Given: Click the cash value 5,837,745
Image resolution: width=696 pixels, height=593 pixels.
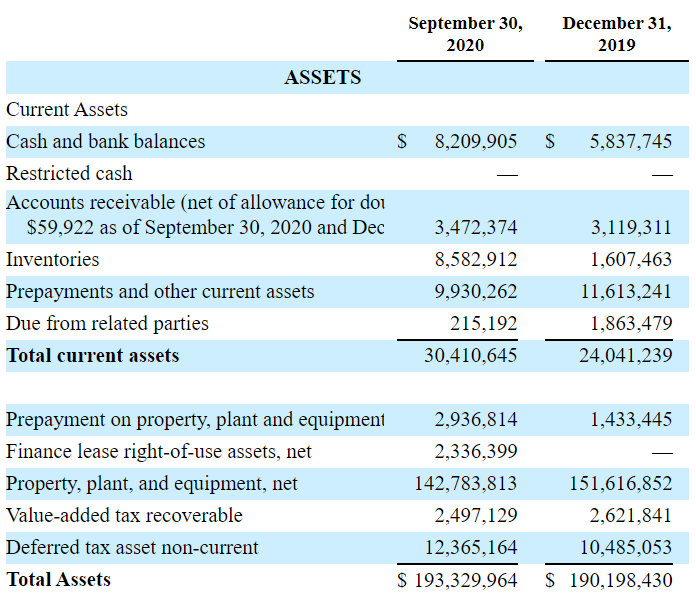Looking at the screenshot, I should [x=631, y=142].
